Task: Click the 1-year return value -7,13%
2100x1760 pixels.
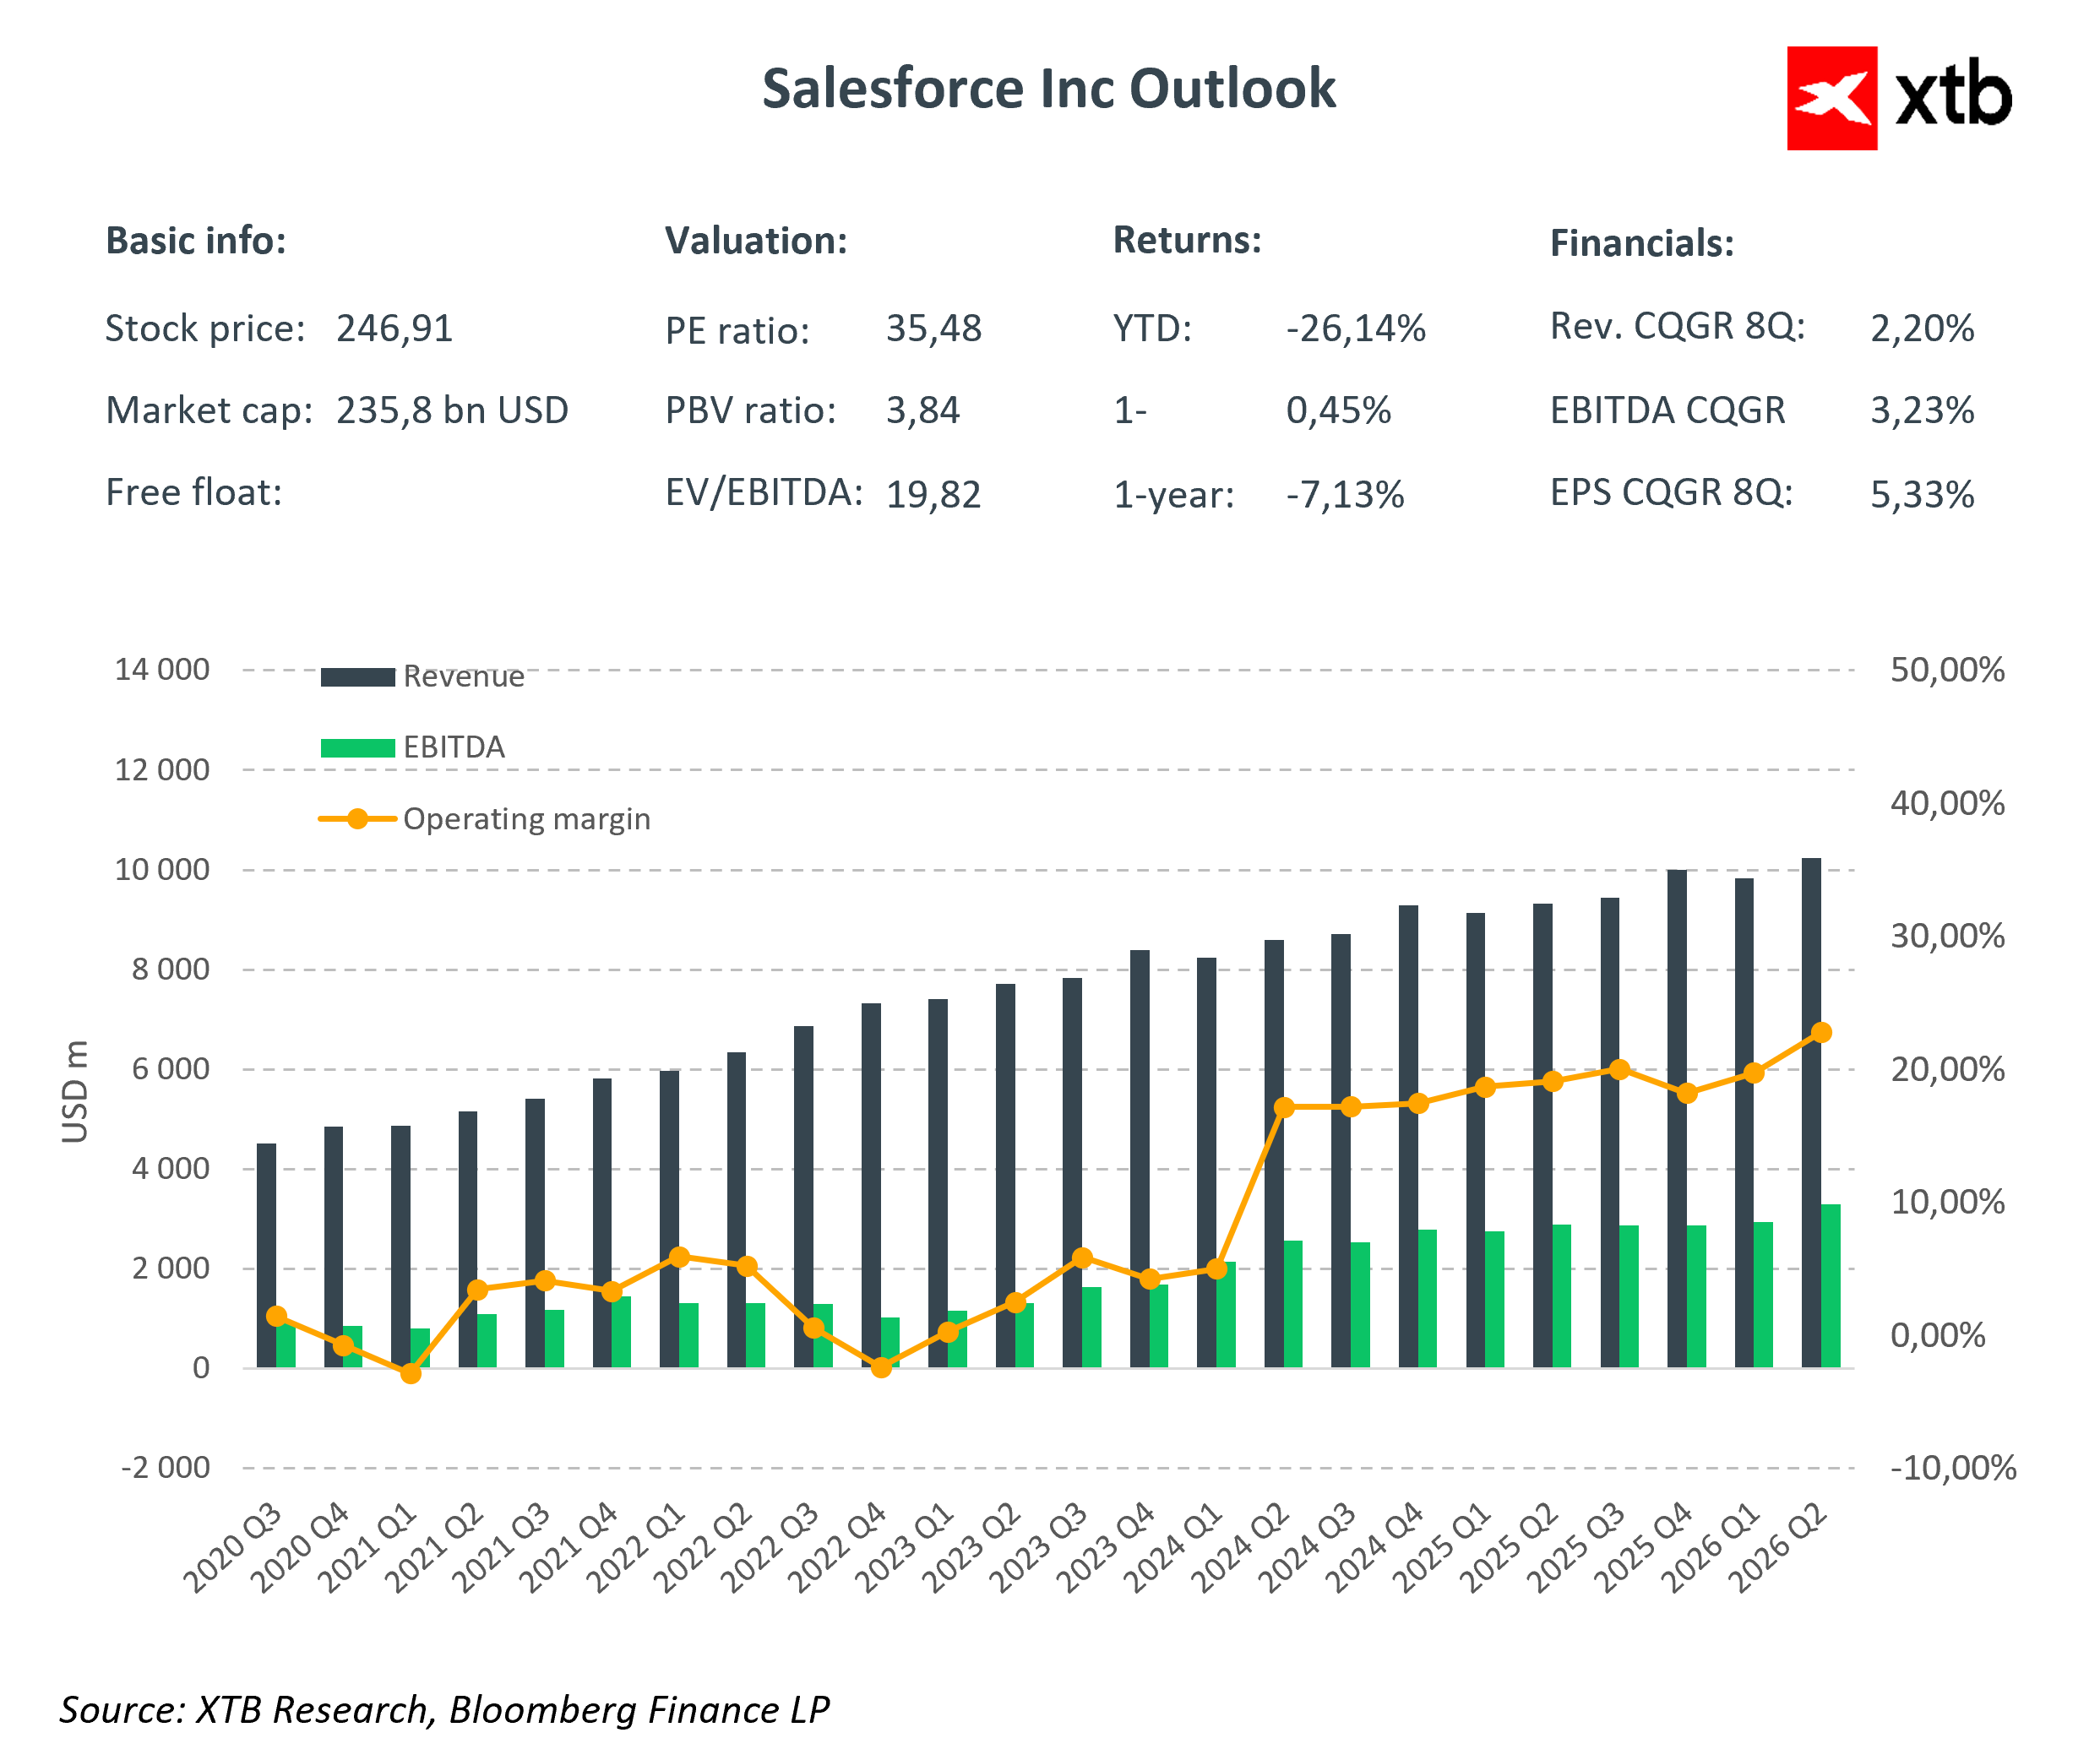Action: pos(1345,495)
